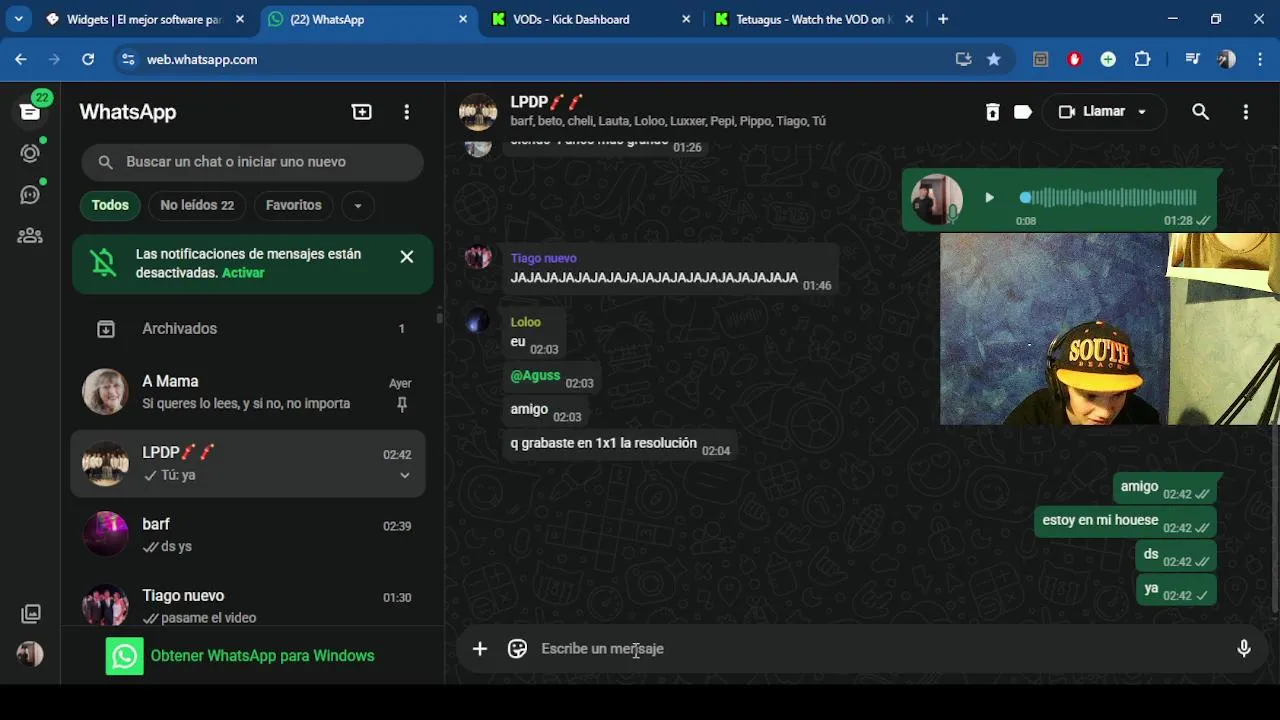Open the emoji and sticker picker
The height and width of the screenshot is (720, 1280).
click(517, 649)
